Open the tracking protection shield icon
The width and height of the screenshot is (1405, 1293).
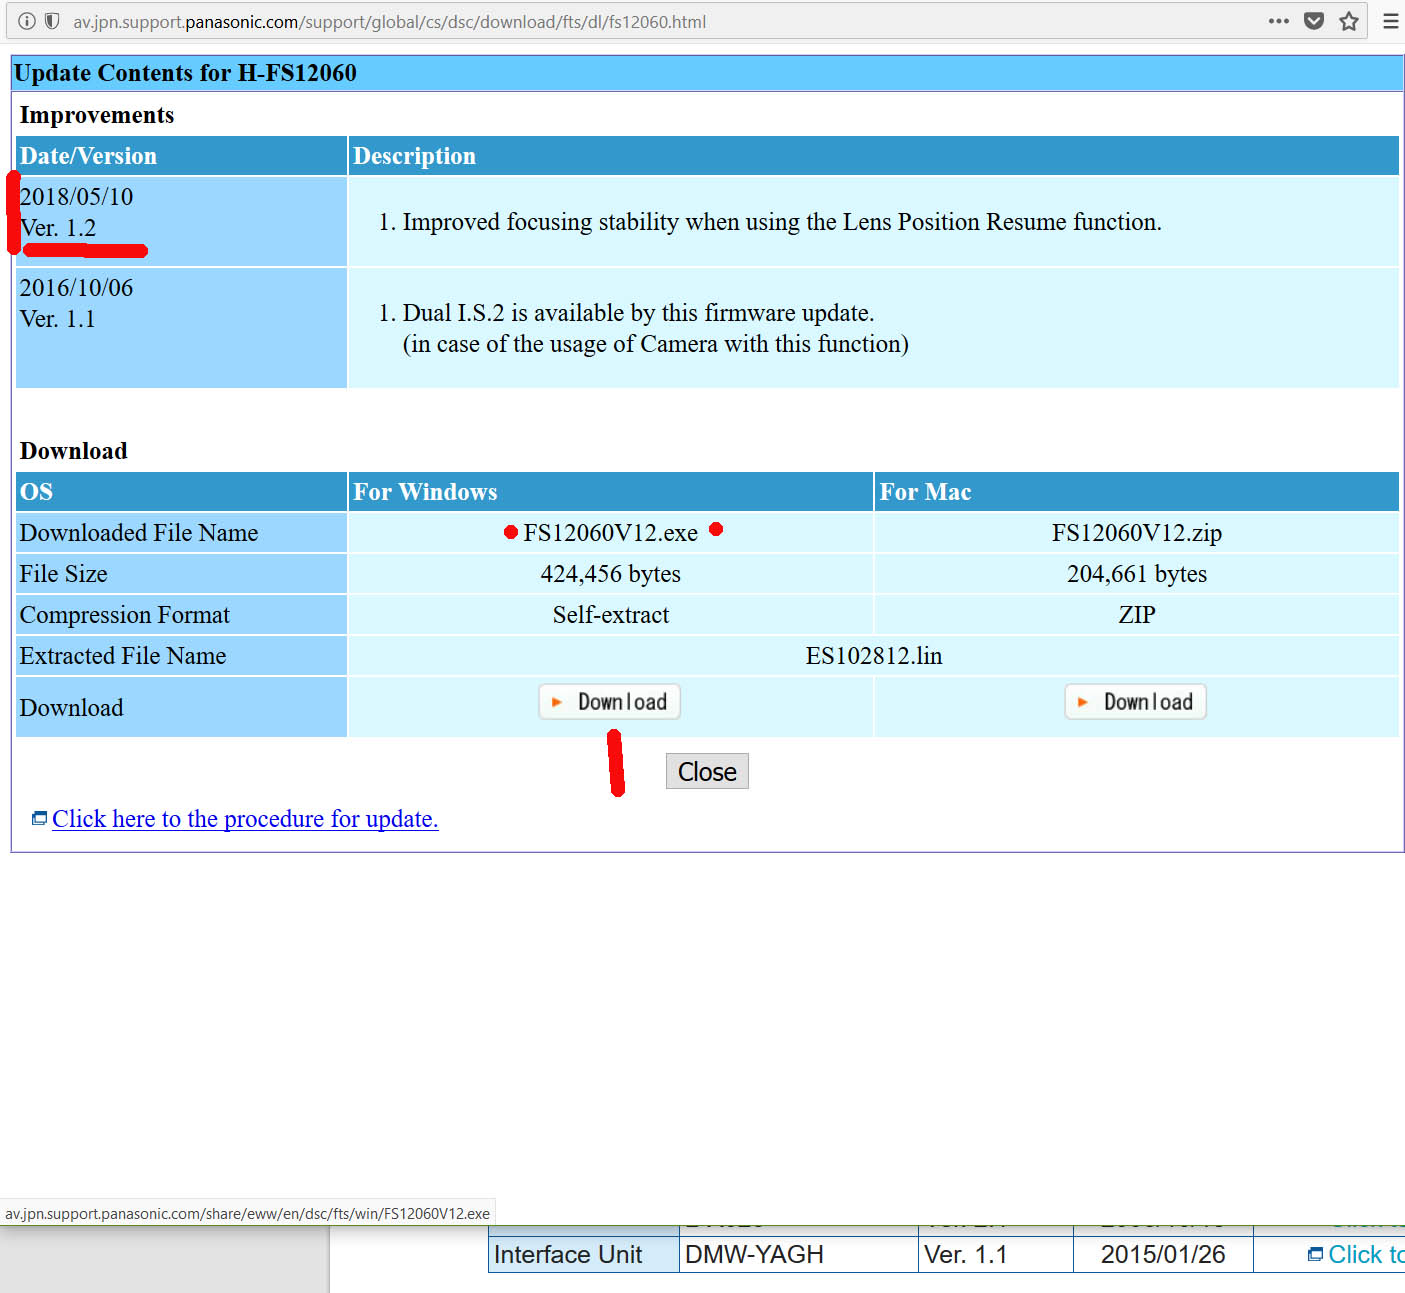point(52,21)
